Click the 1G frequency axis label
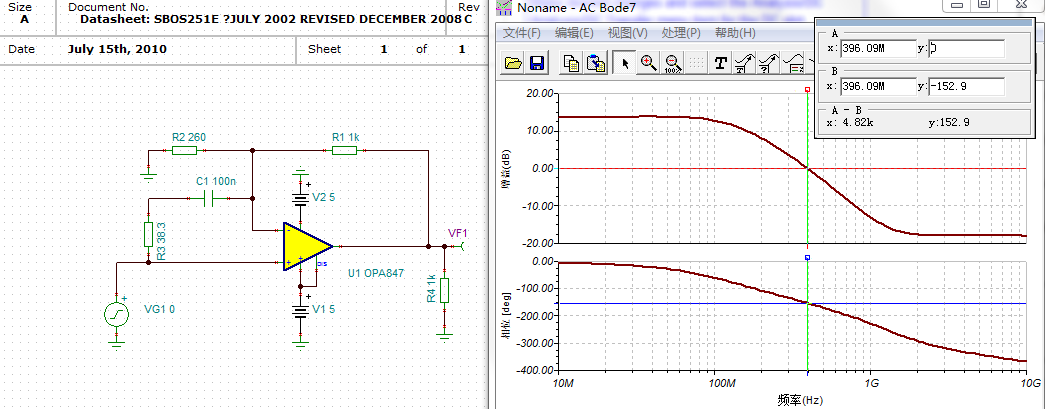The height and width of the screenshot is (409, 1045). 870,384
